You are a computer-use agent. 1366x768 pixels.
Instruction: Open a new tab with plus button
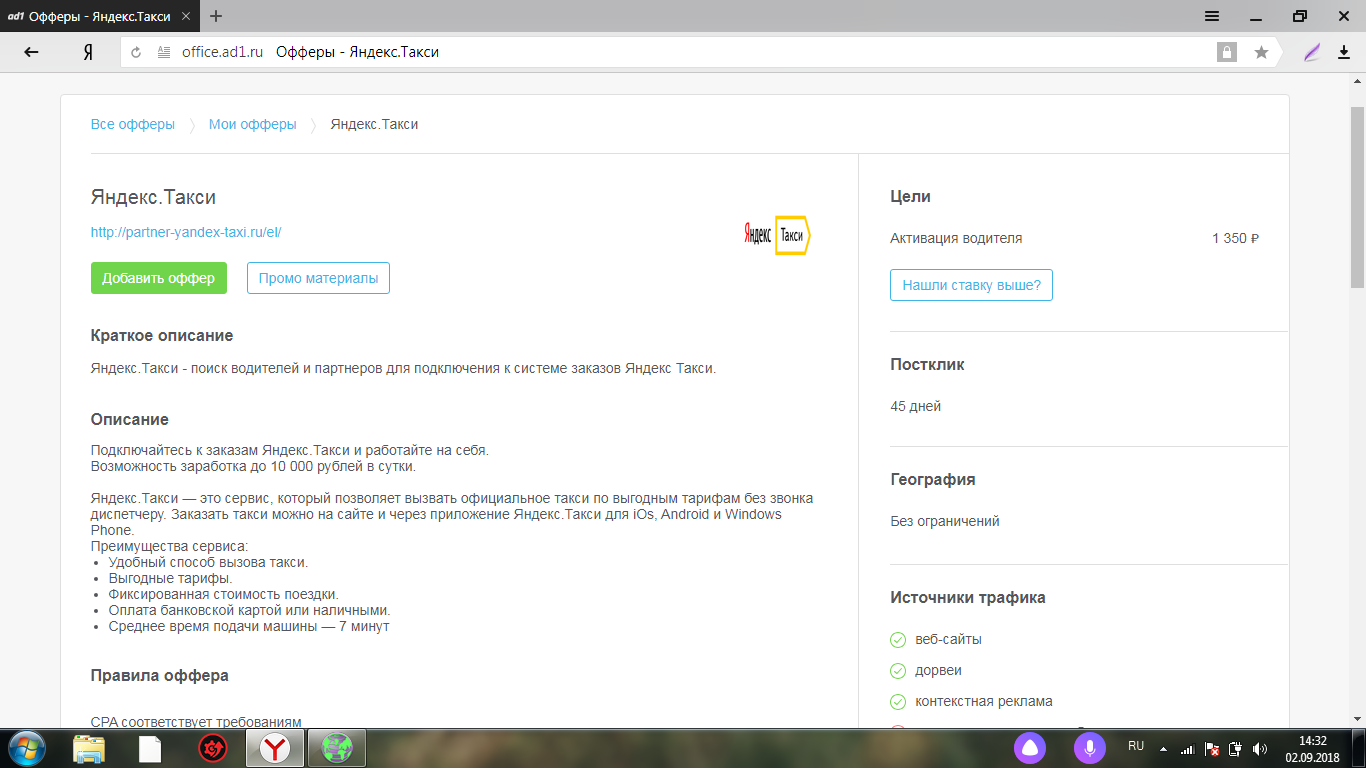pos(216,16)
